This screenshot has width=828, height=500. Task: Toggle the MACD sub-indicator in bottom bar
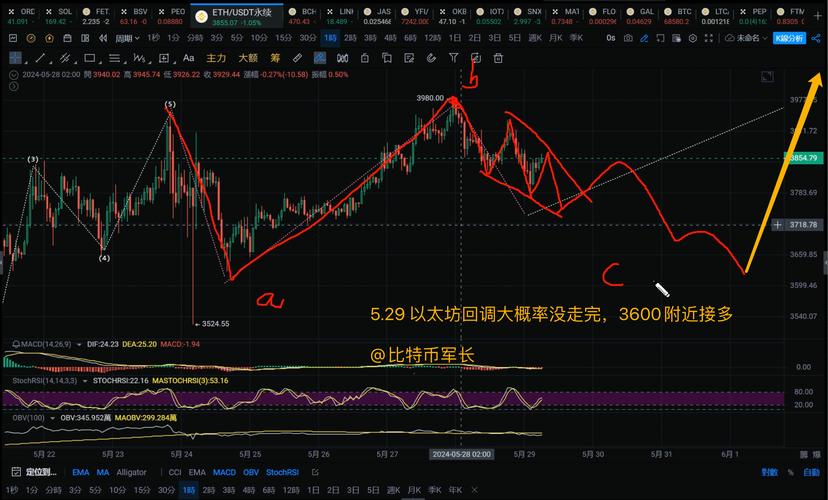click(224, 473)
